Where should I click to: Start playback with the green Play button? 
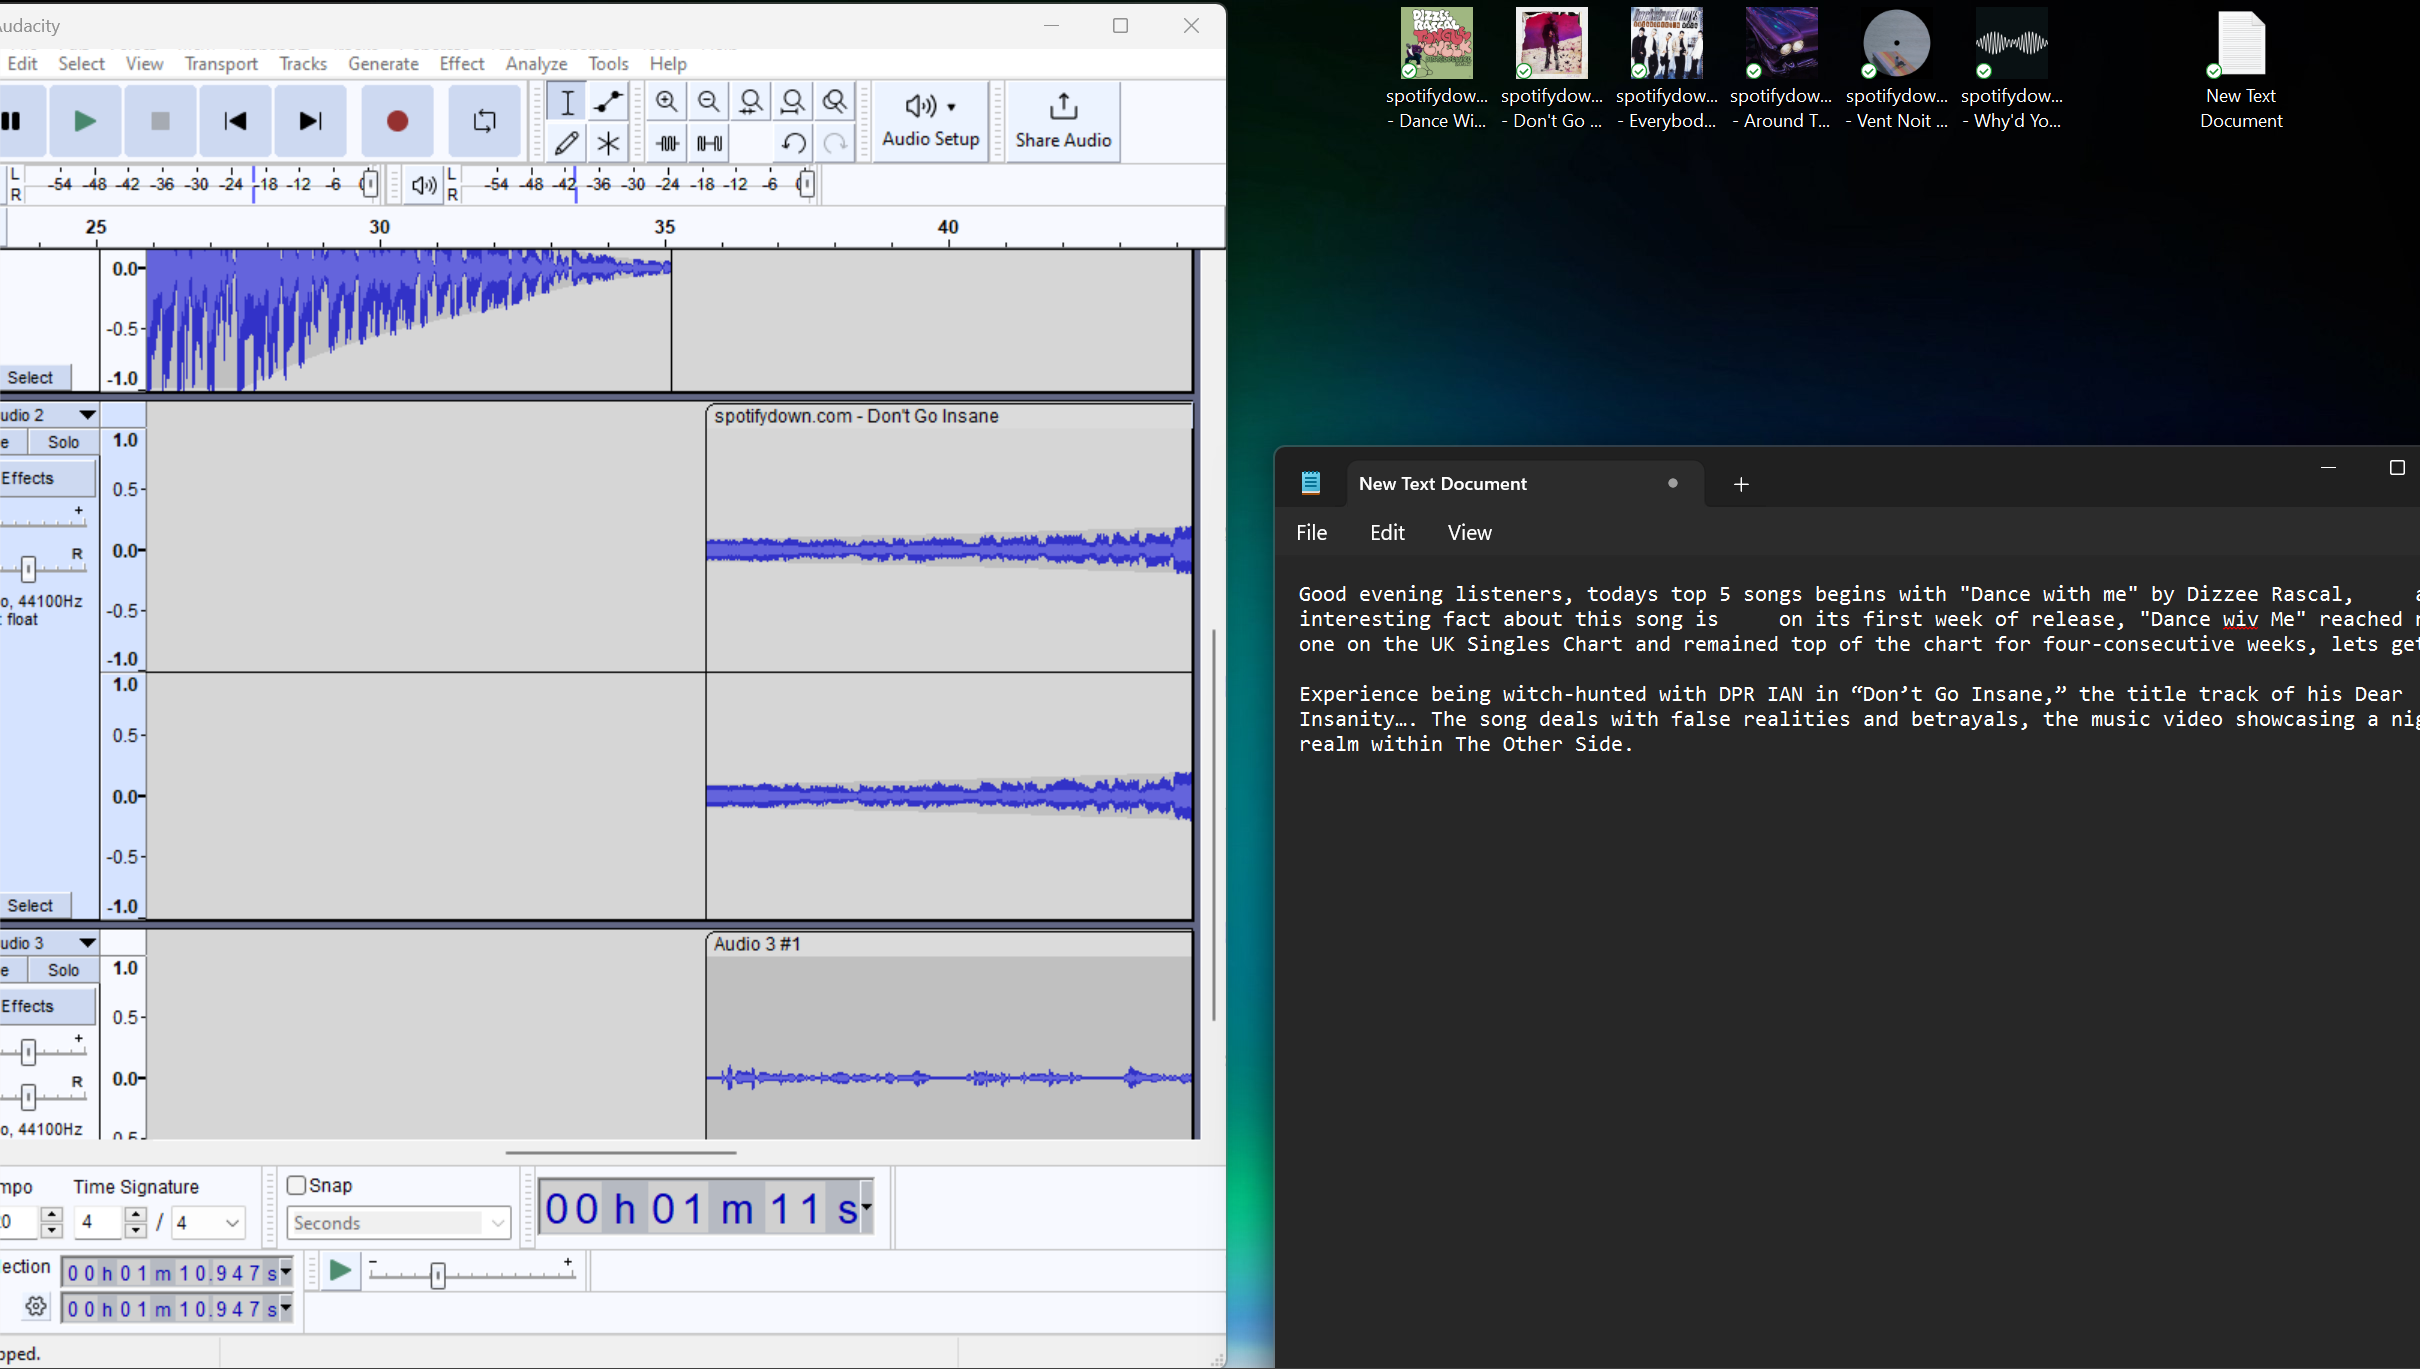(85, 121)
